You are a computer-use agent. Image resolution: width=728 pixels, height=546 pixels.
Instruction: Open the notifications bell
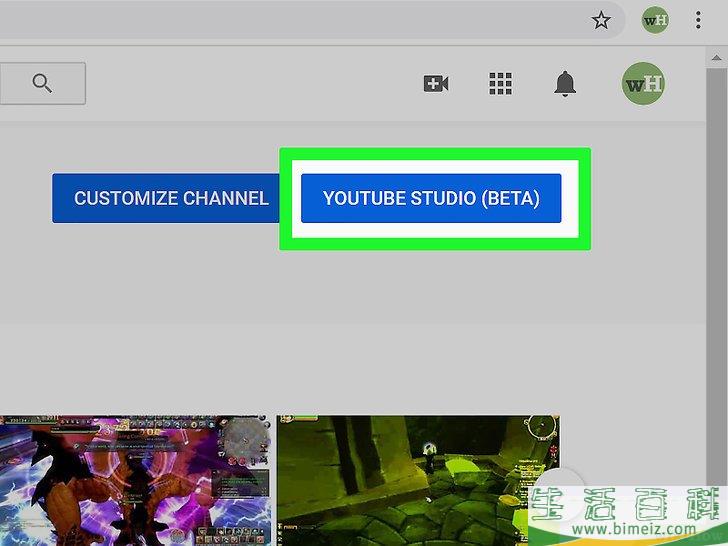point(565,84)
